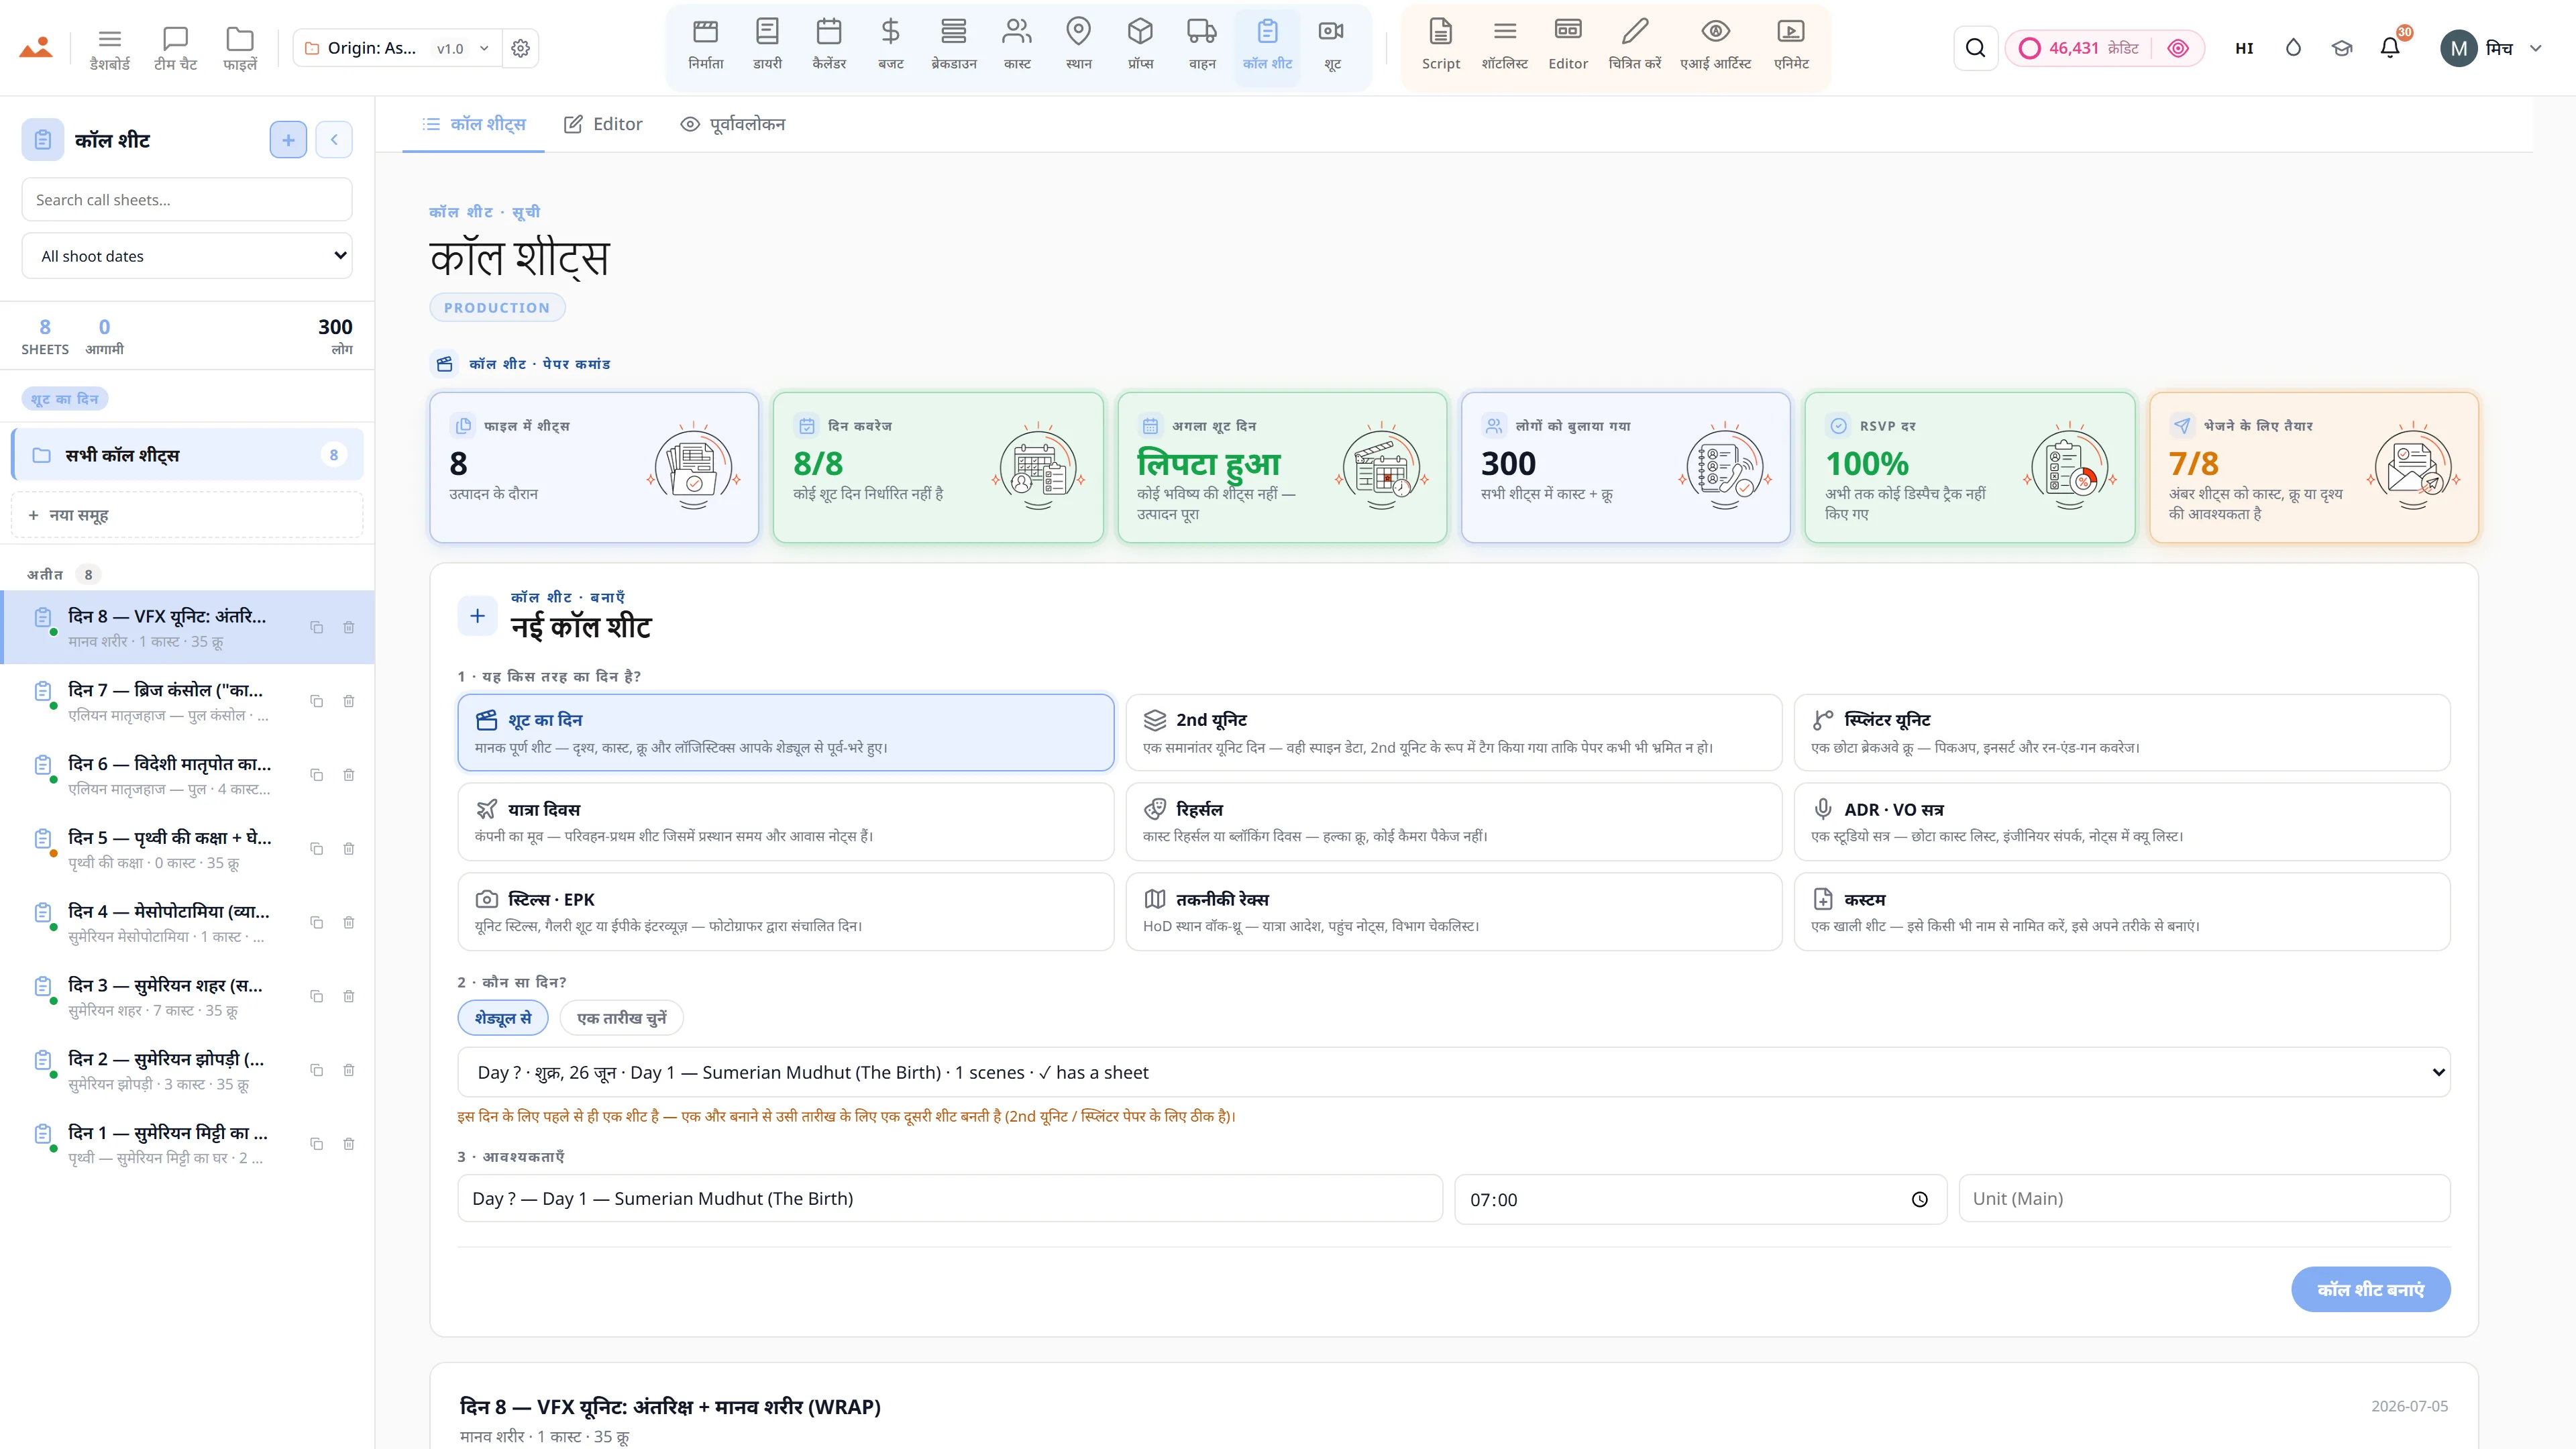This screenshot has height=1449, width=2576.
Task: Select एक तारीख चुनें day option
Action: click(x=621, y=1018)
